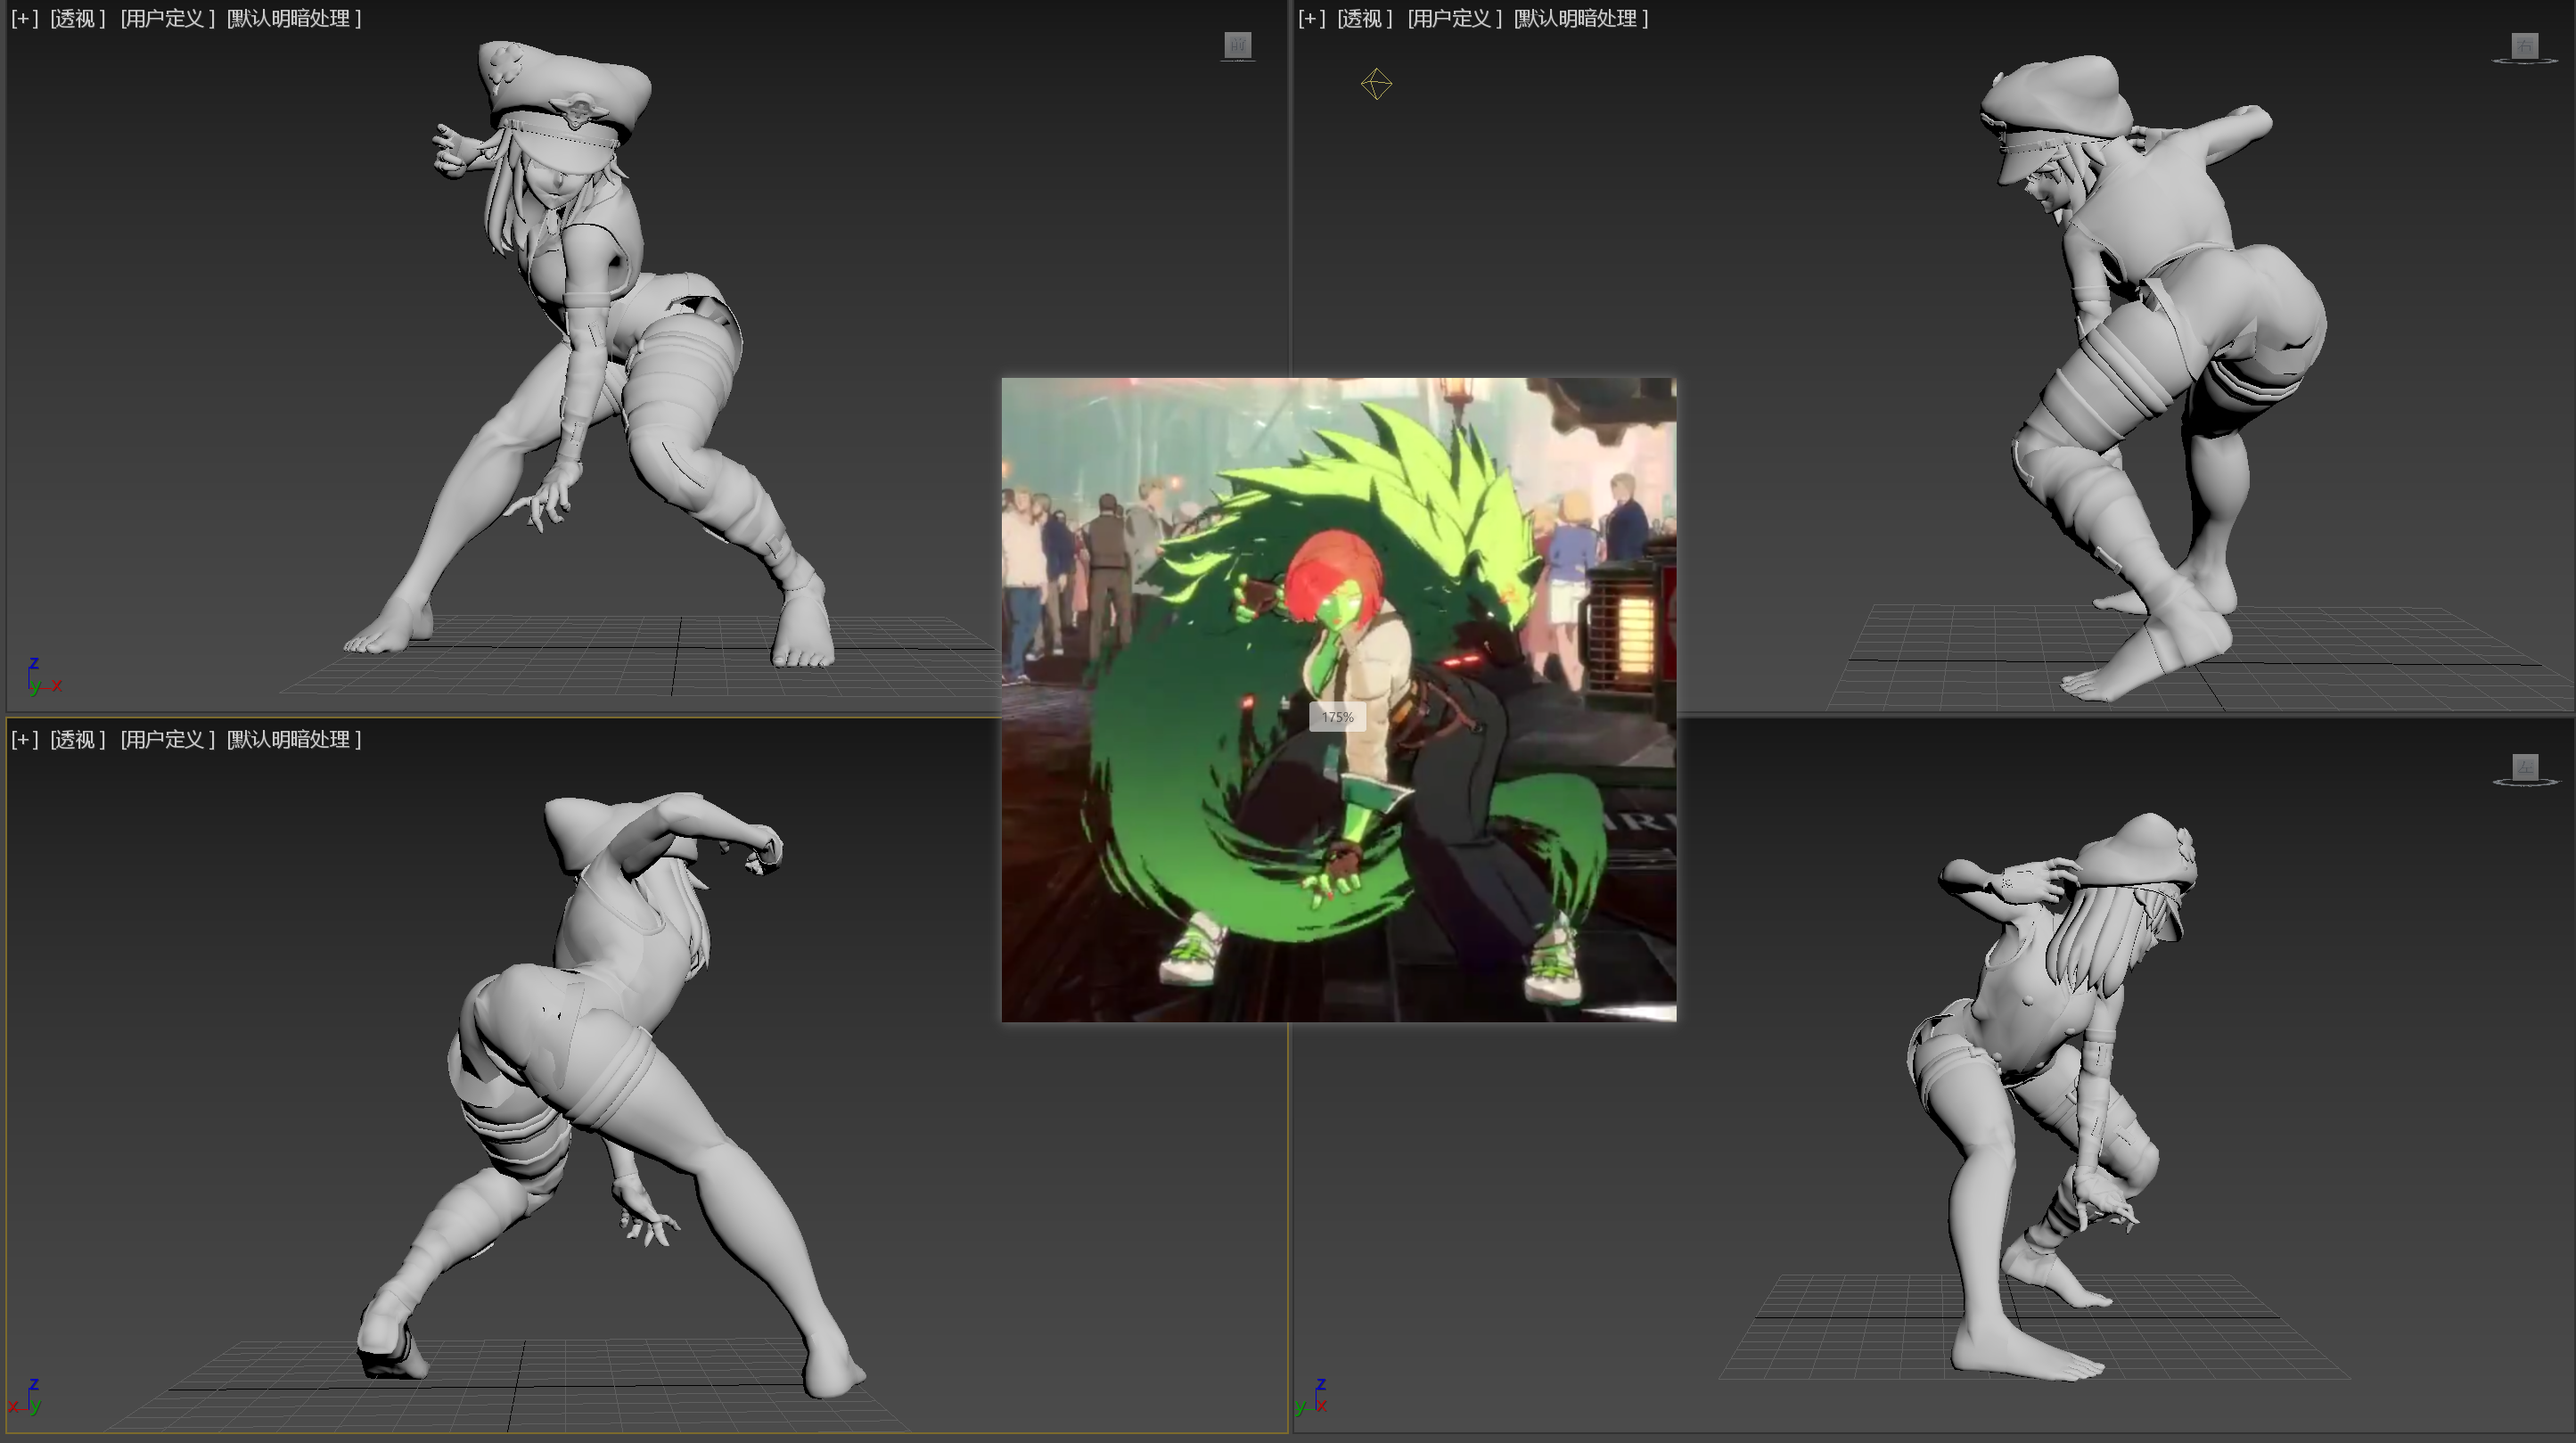
Task: Click the 左 ViewCube in bottom-right viewport
Action: 2525,767
